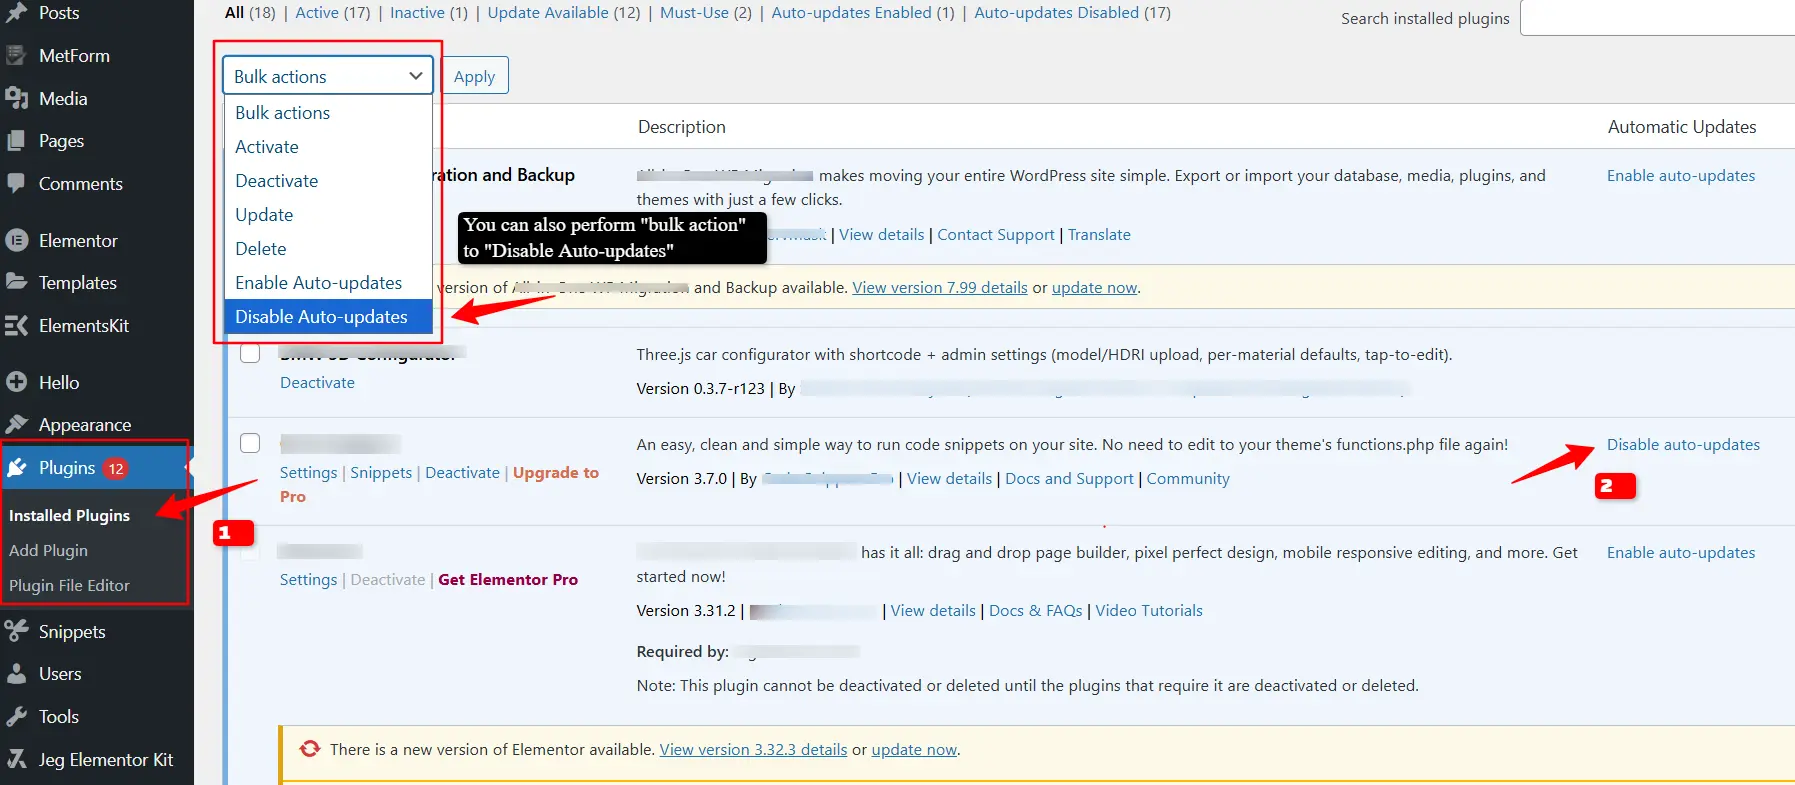This screenshot has height=785, width=1795.
Task: Choose Delete in bulk actions list
Action: click(328, 249)
